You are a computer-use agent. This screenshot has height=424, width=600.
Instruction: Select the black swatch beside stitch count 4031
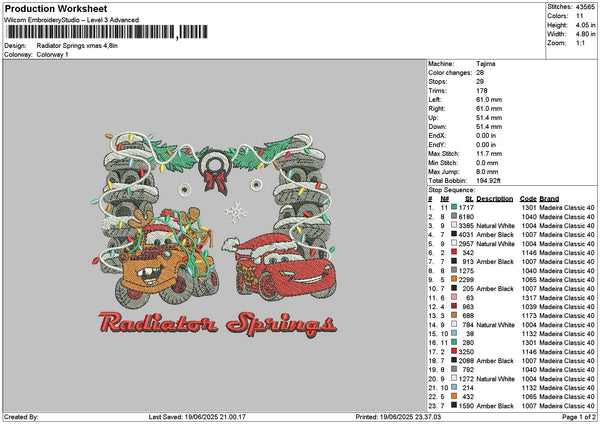tap(454, 235)
